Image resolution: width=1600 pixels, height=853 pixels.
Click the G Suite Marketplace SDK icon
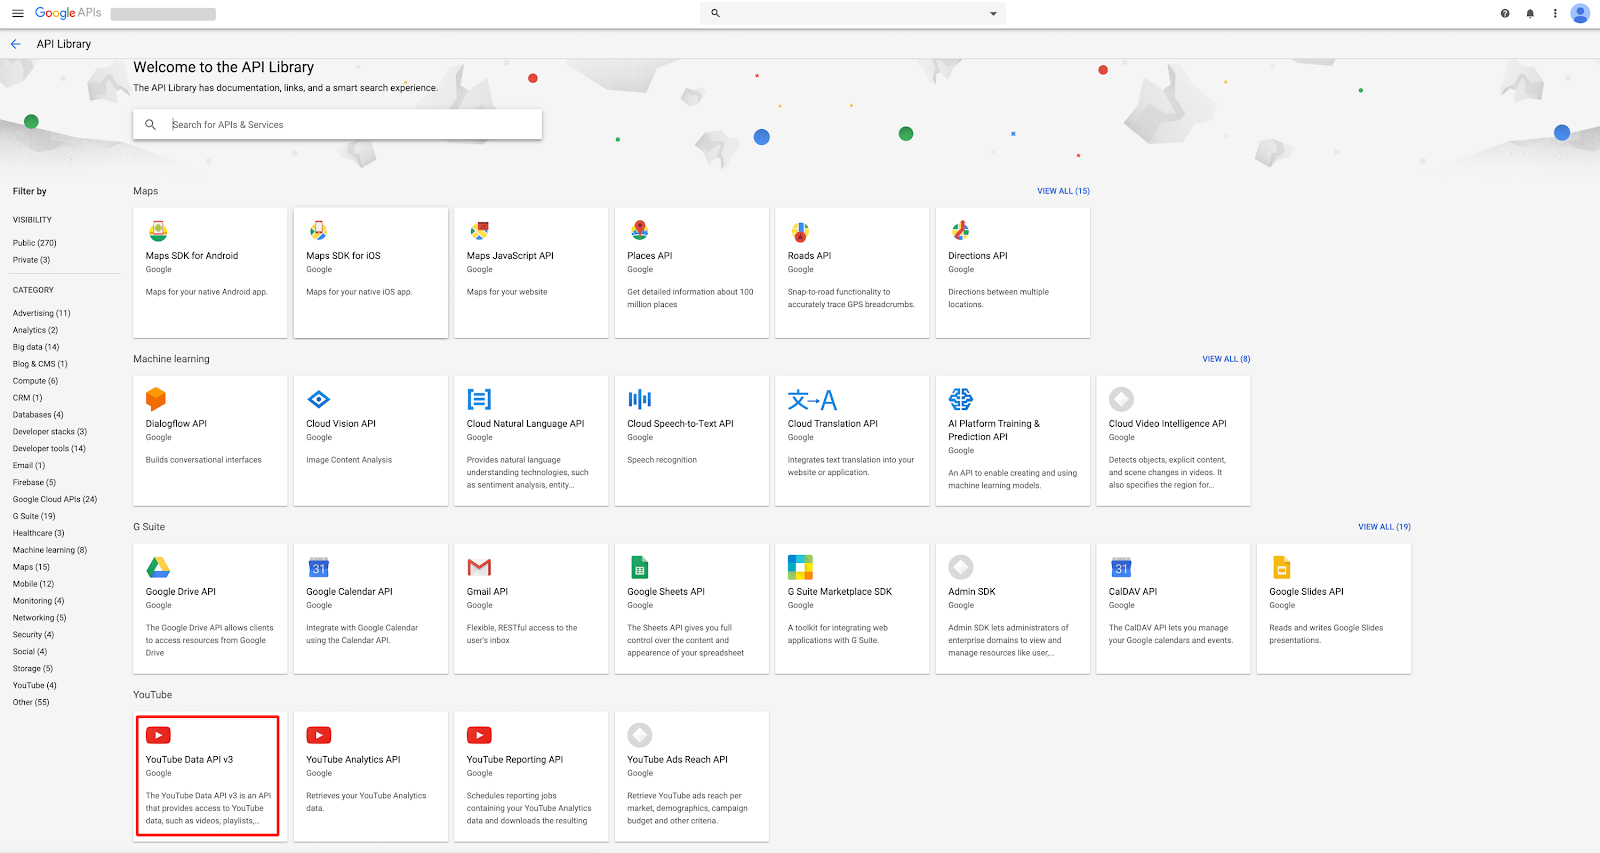(800, 567)
